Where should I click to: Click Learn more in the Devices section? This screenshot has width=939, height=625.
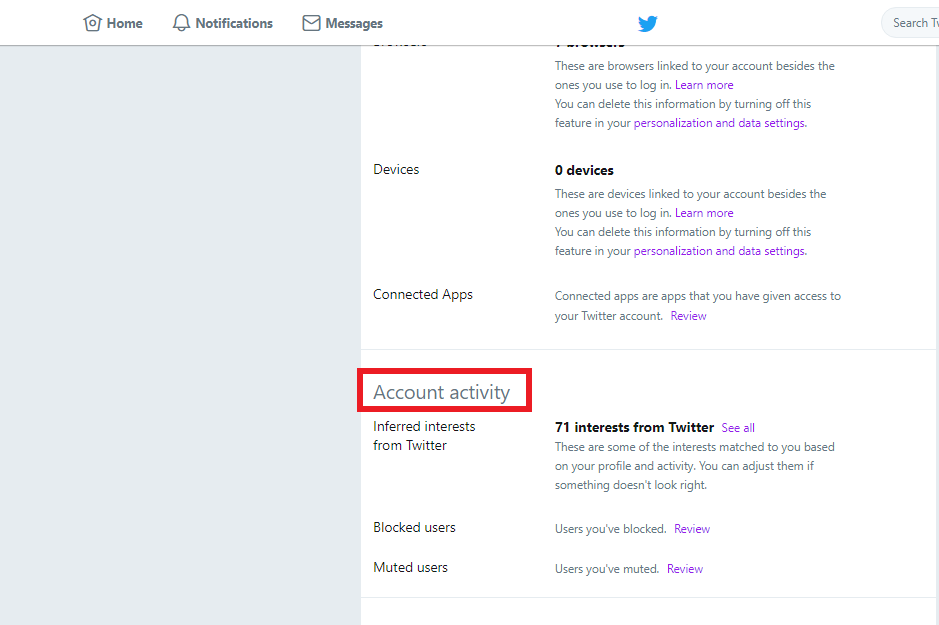(x=704, y=212)
